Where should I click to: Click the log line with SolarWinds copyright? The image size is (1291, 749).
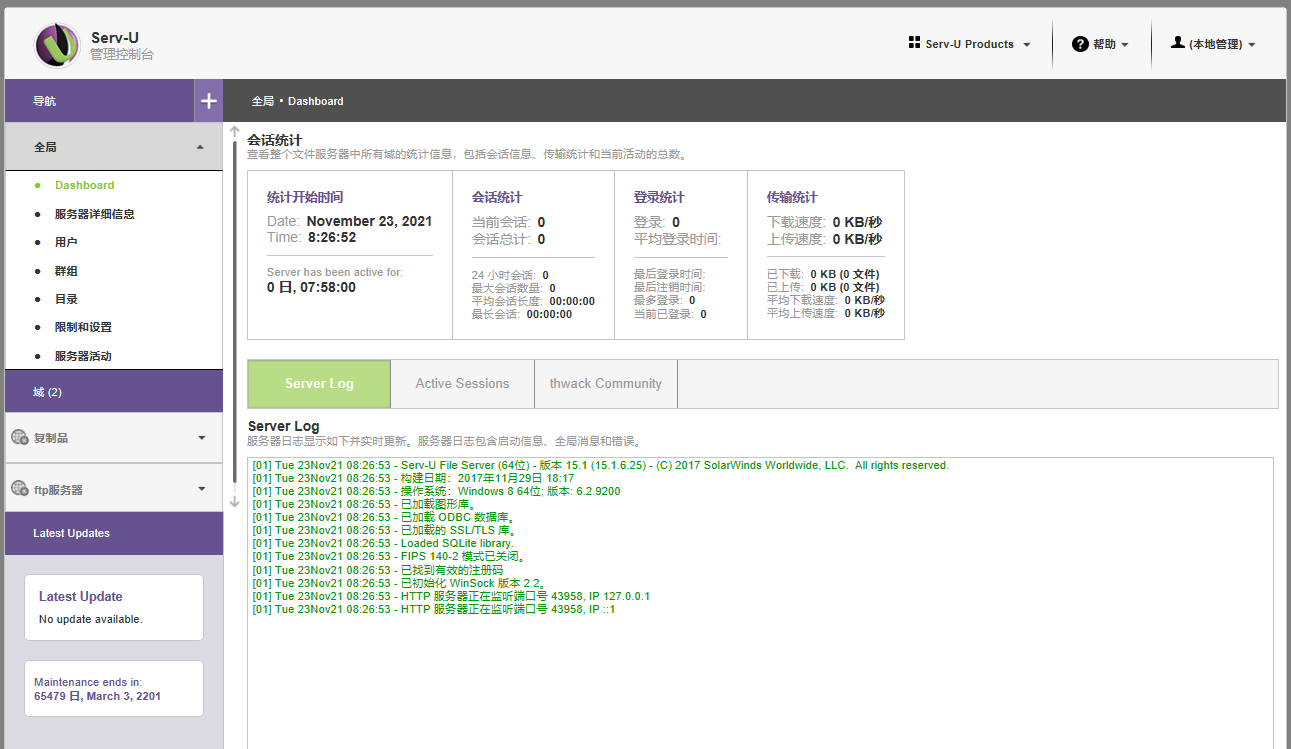point(600,465)
